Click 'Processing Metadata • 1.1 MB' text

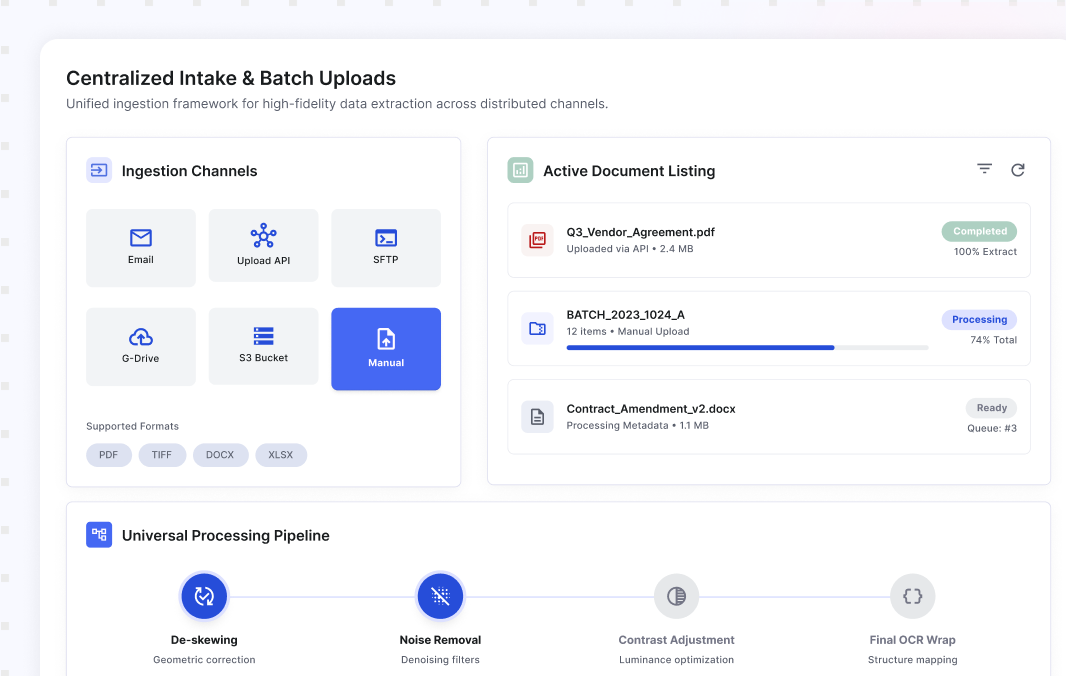637,426
